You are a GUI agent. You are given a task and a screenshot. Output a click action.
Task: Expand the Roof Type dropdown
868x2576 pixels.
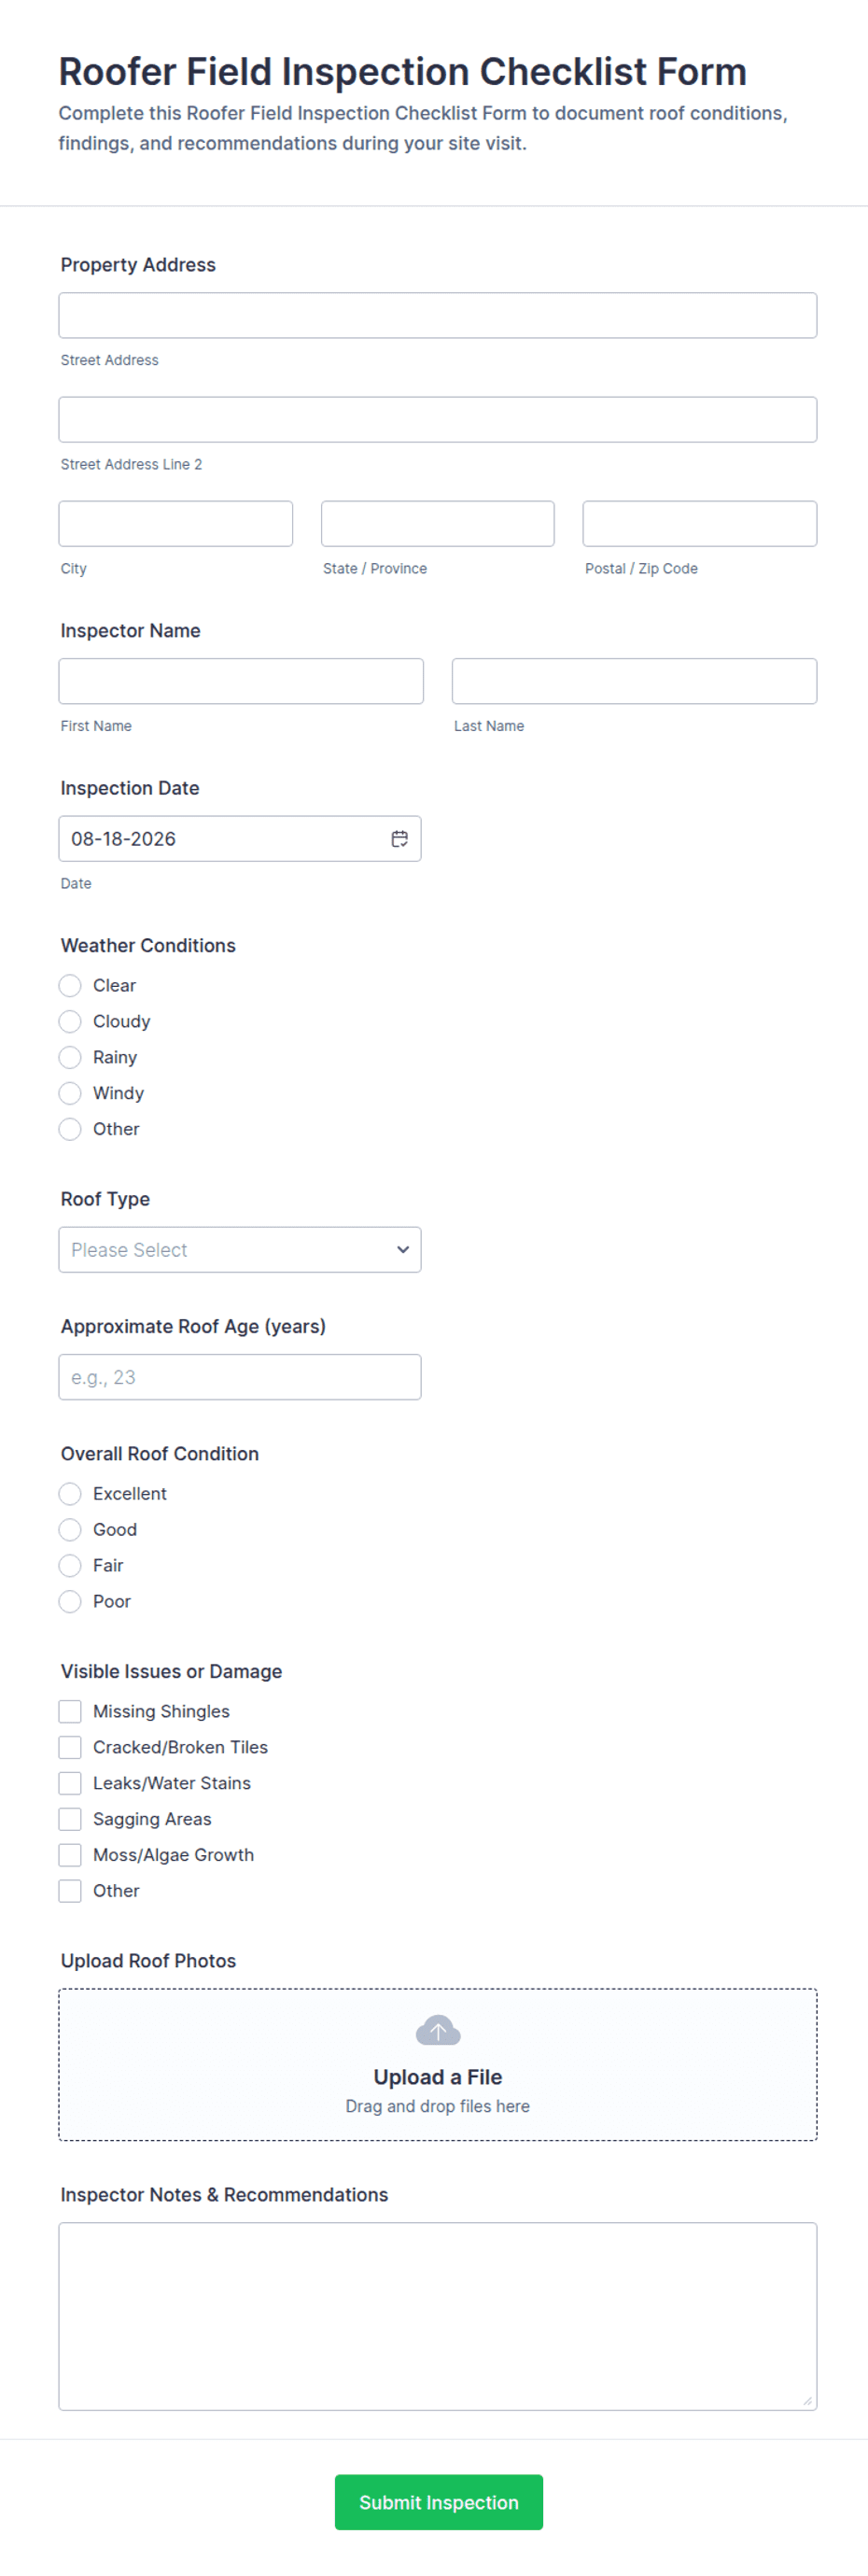pyautogui.click(x=240, y=1249)
